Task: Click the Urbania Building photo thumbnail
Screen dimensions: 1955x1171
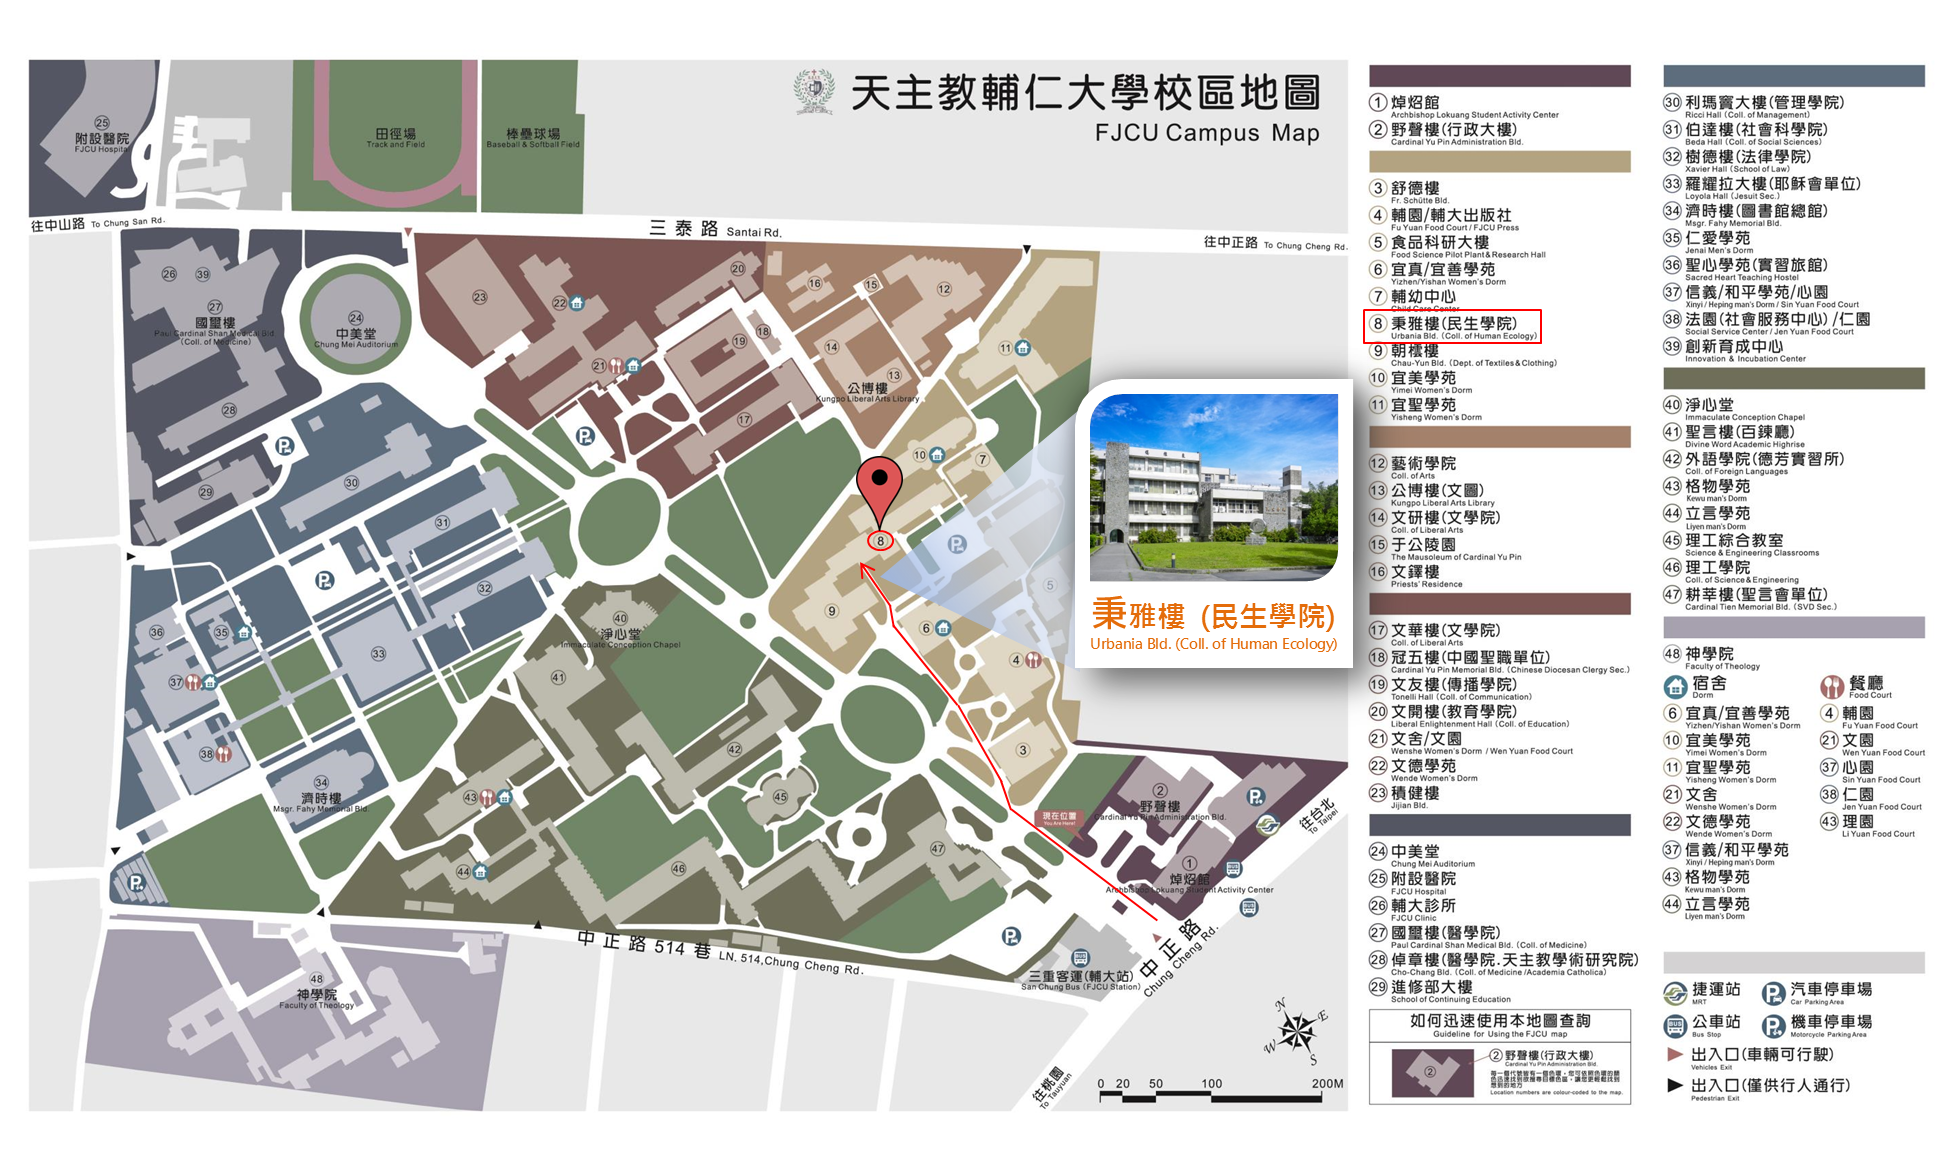Action: pos(1213,487)
